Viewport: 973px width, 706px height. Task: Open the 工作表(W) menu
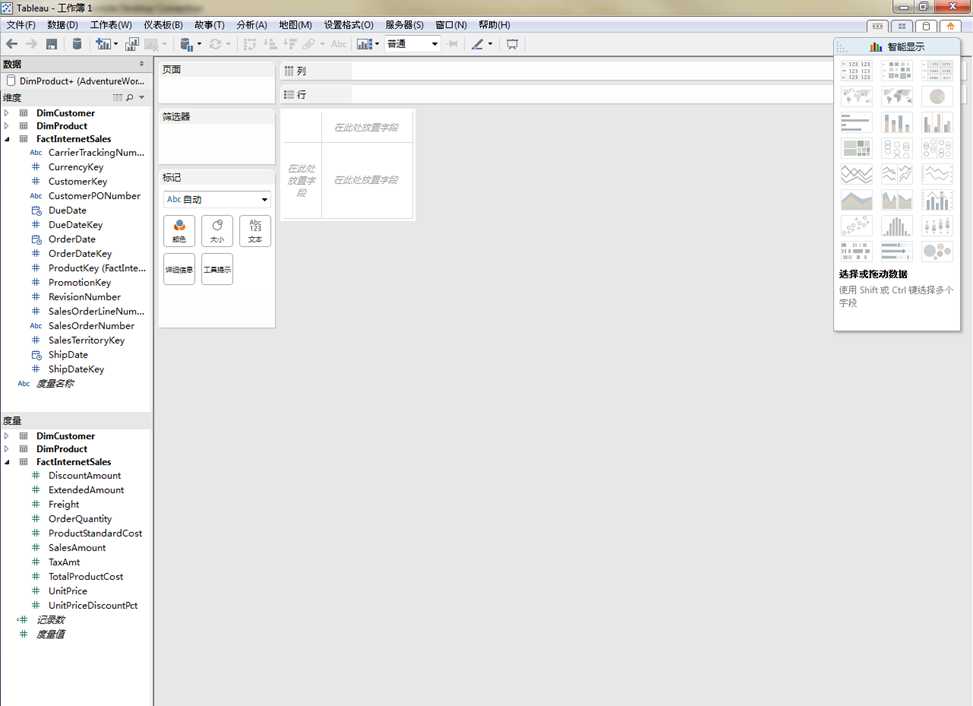point(111,25)
